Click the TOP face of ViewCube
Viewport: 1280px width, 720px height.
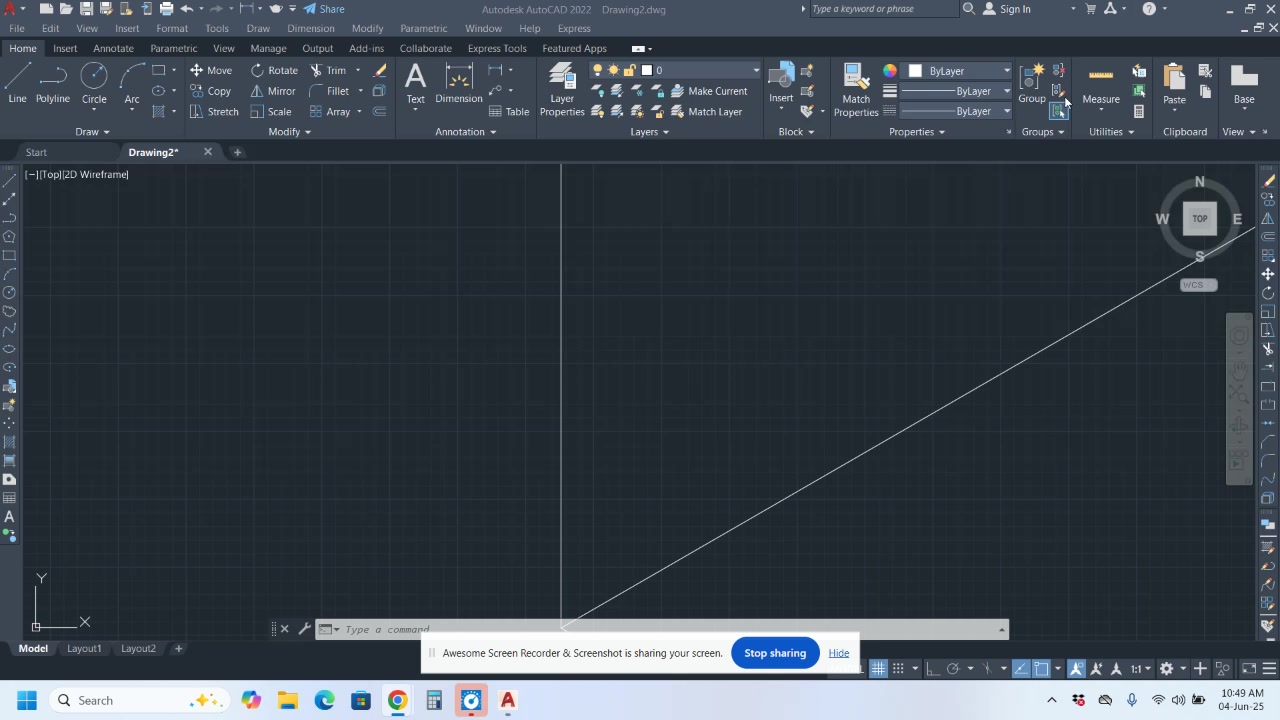(x=1200, y=219)
